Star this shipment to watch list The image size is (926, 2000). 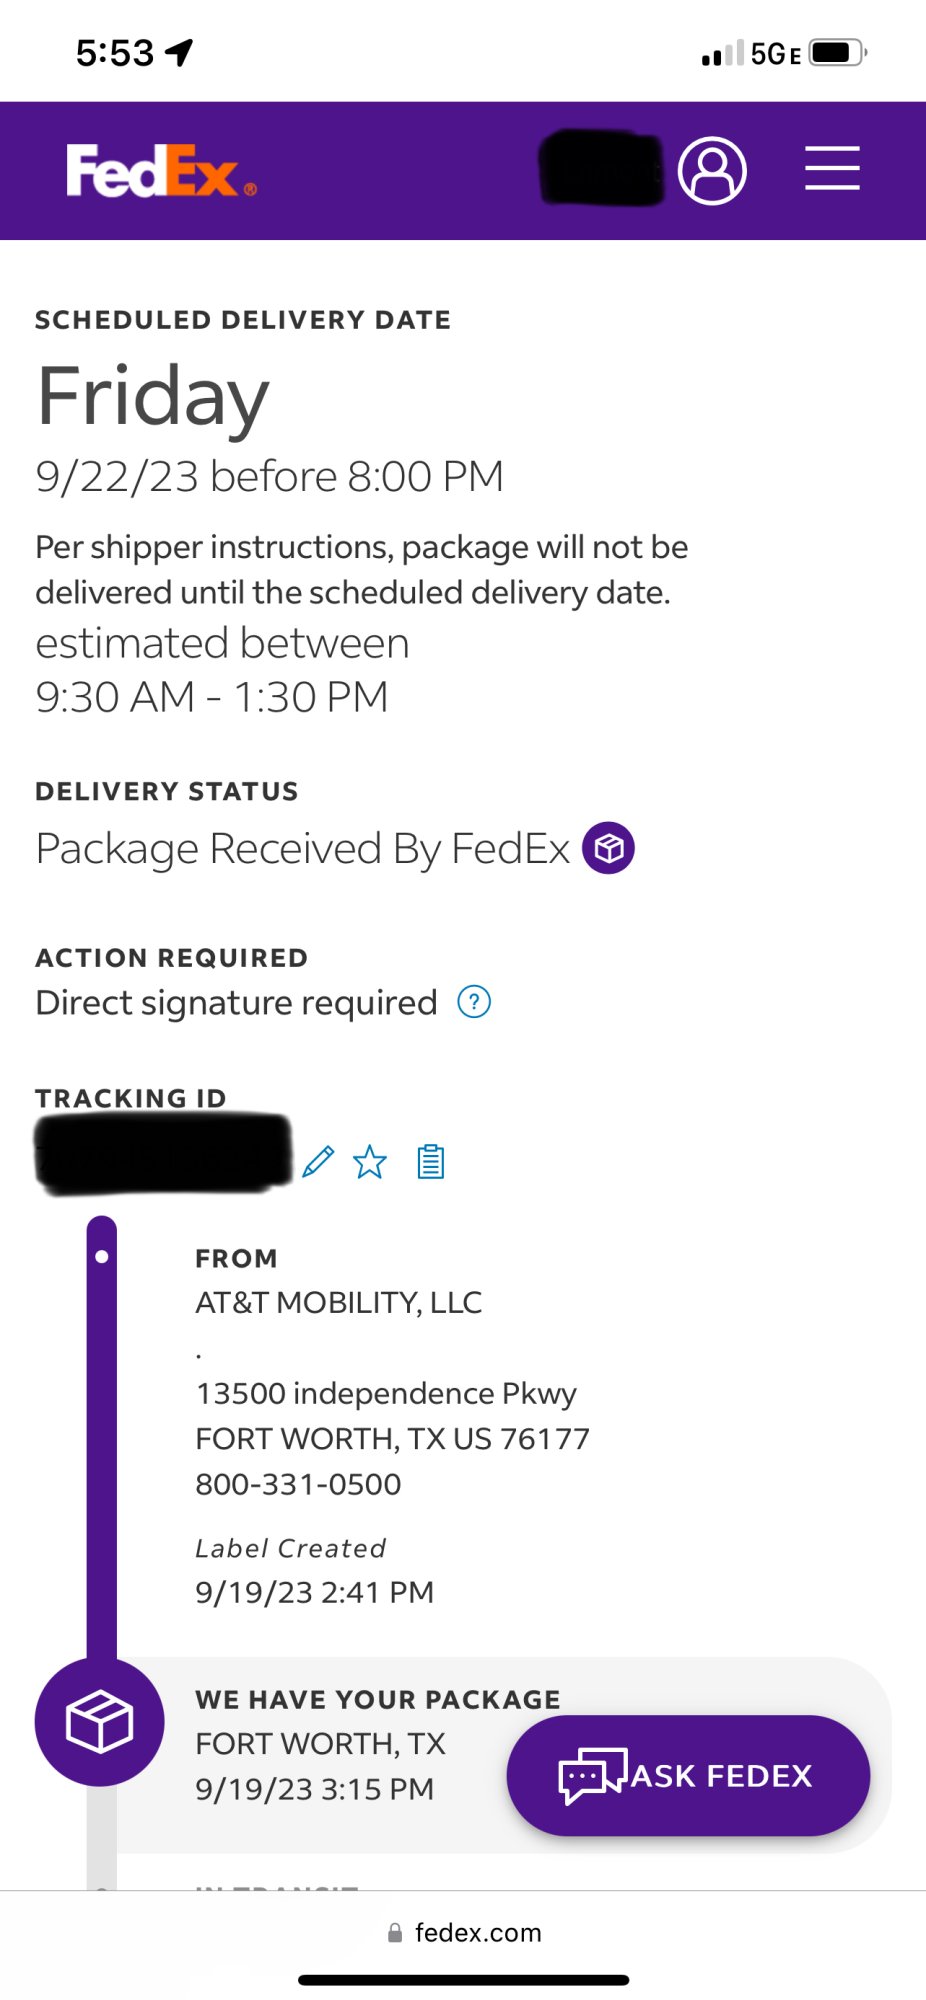point(370,1162)
